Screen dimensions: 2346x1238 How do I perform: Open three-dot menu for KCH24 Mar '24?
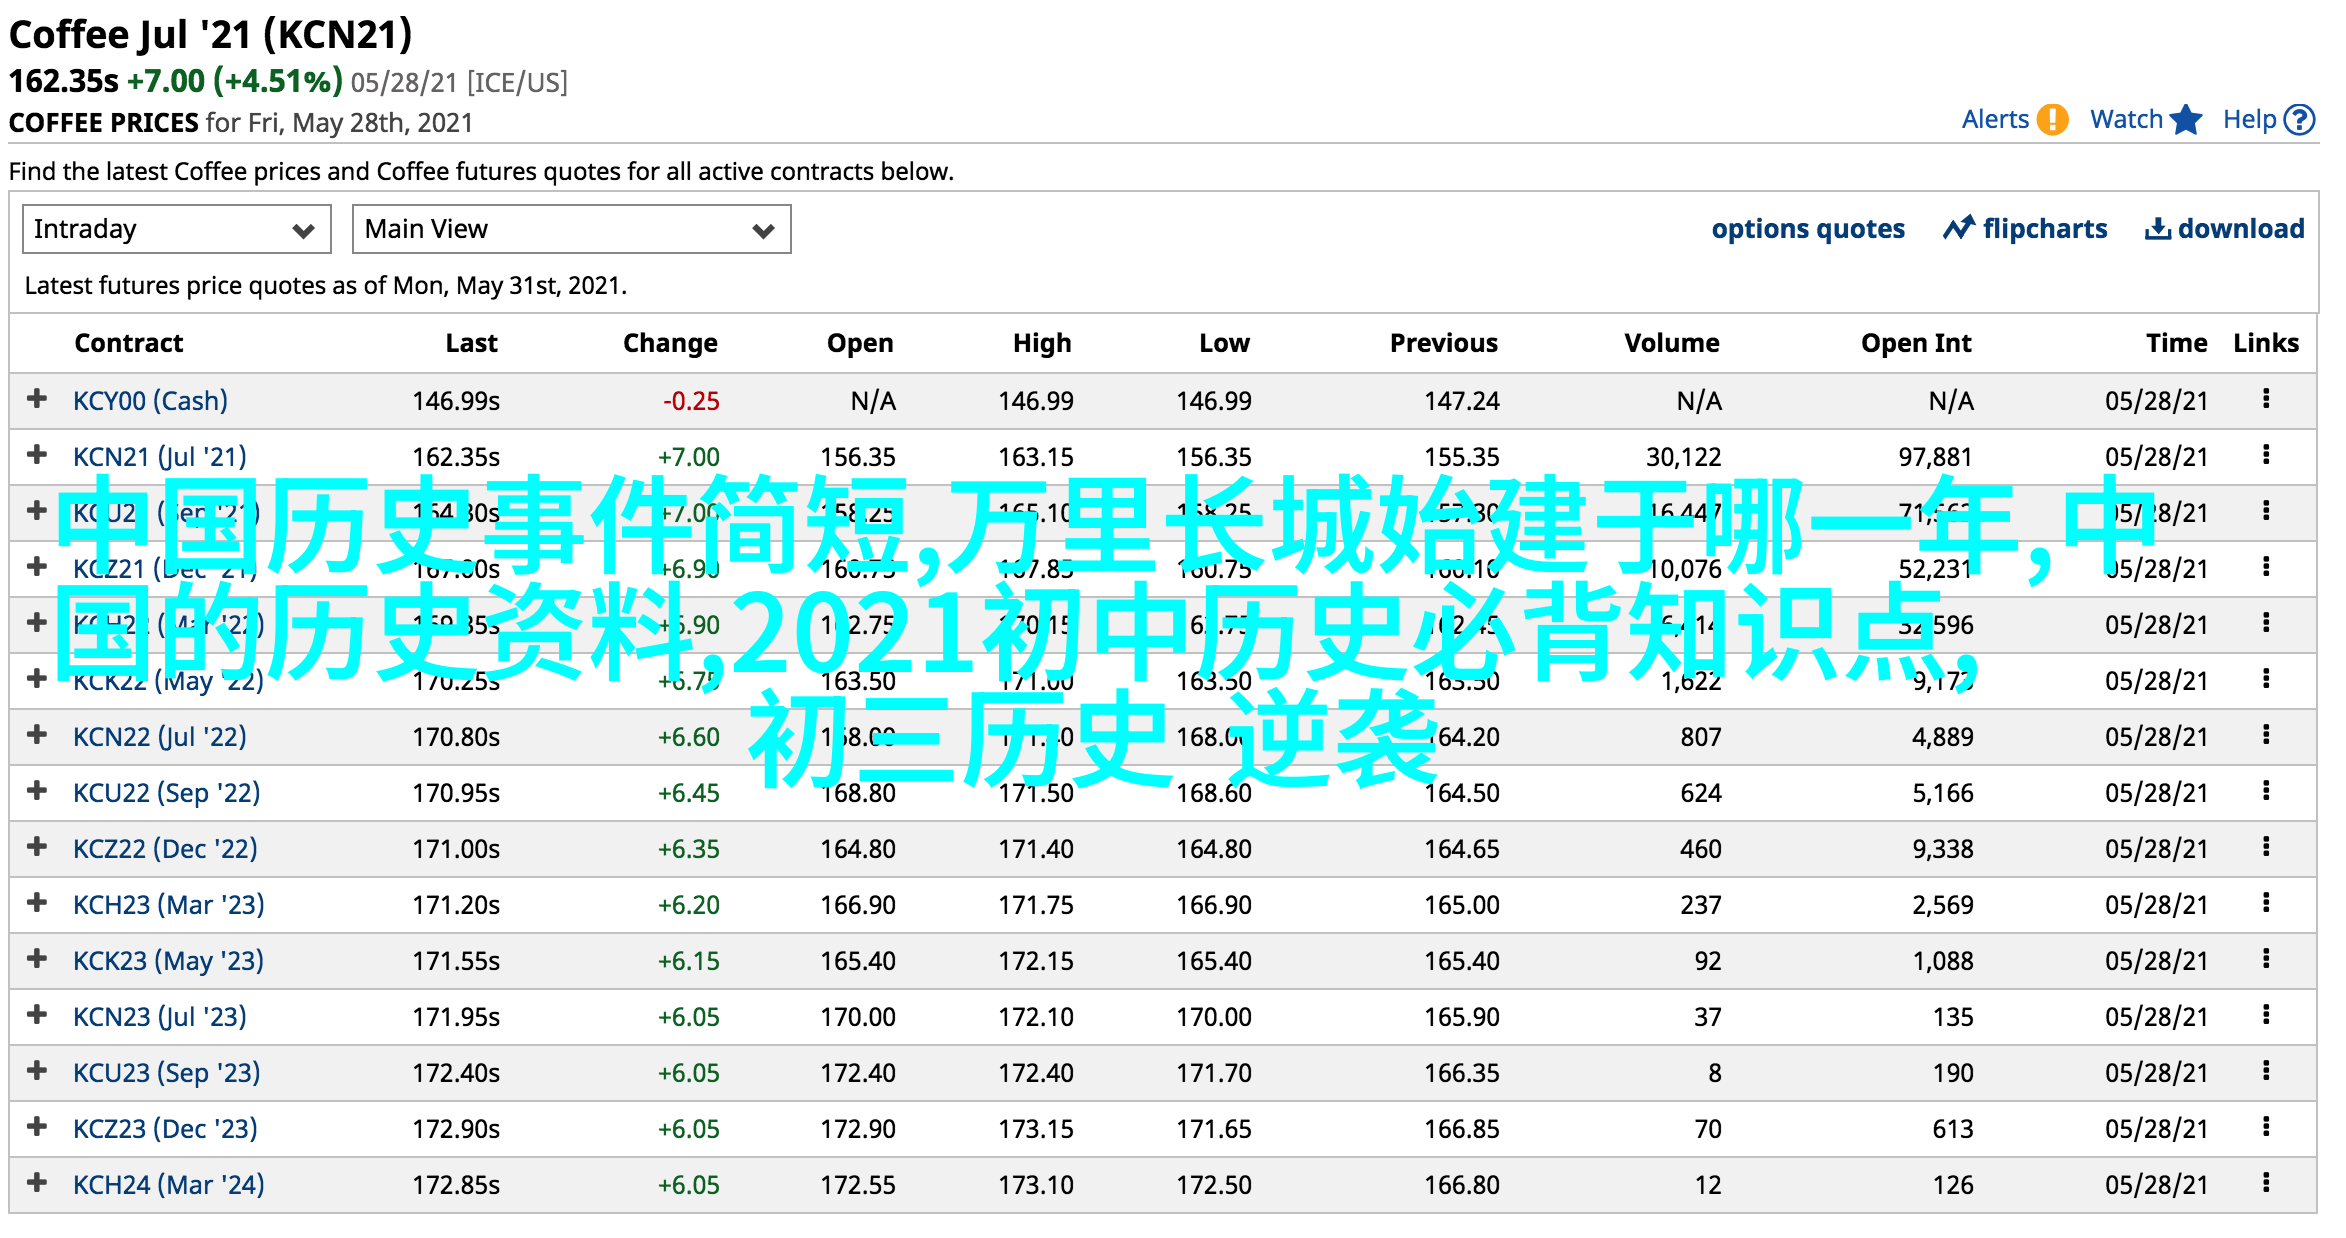[2266, 1184]
